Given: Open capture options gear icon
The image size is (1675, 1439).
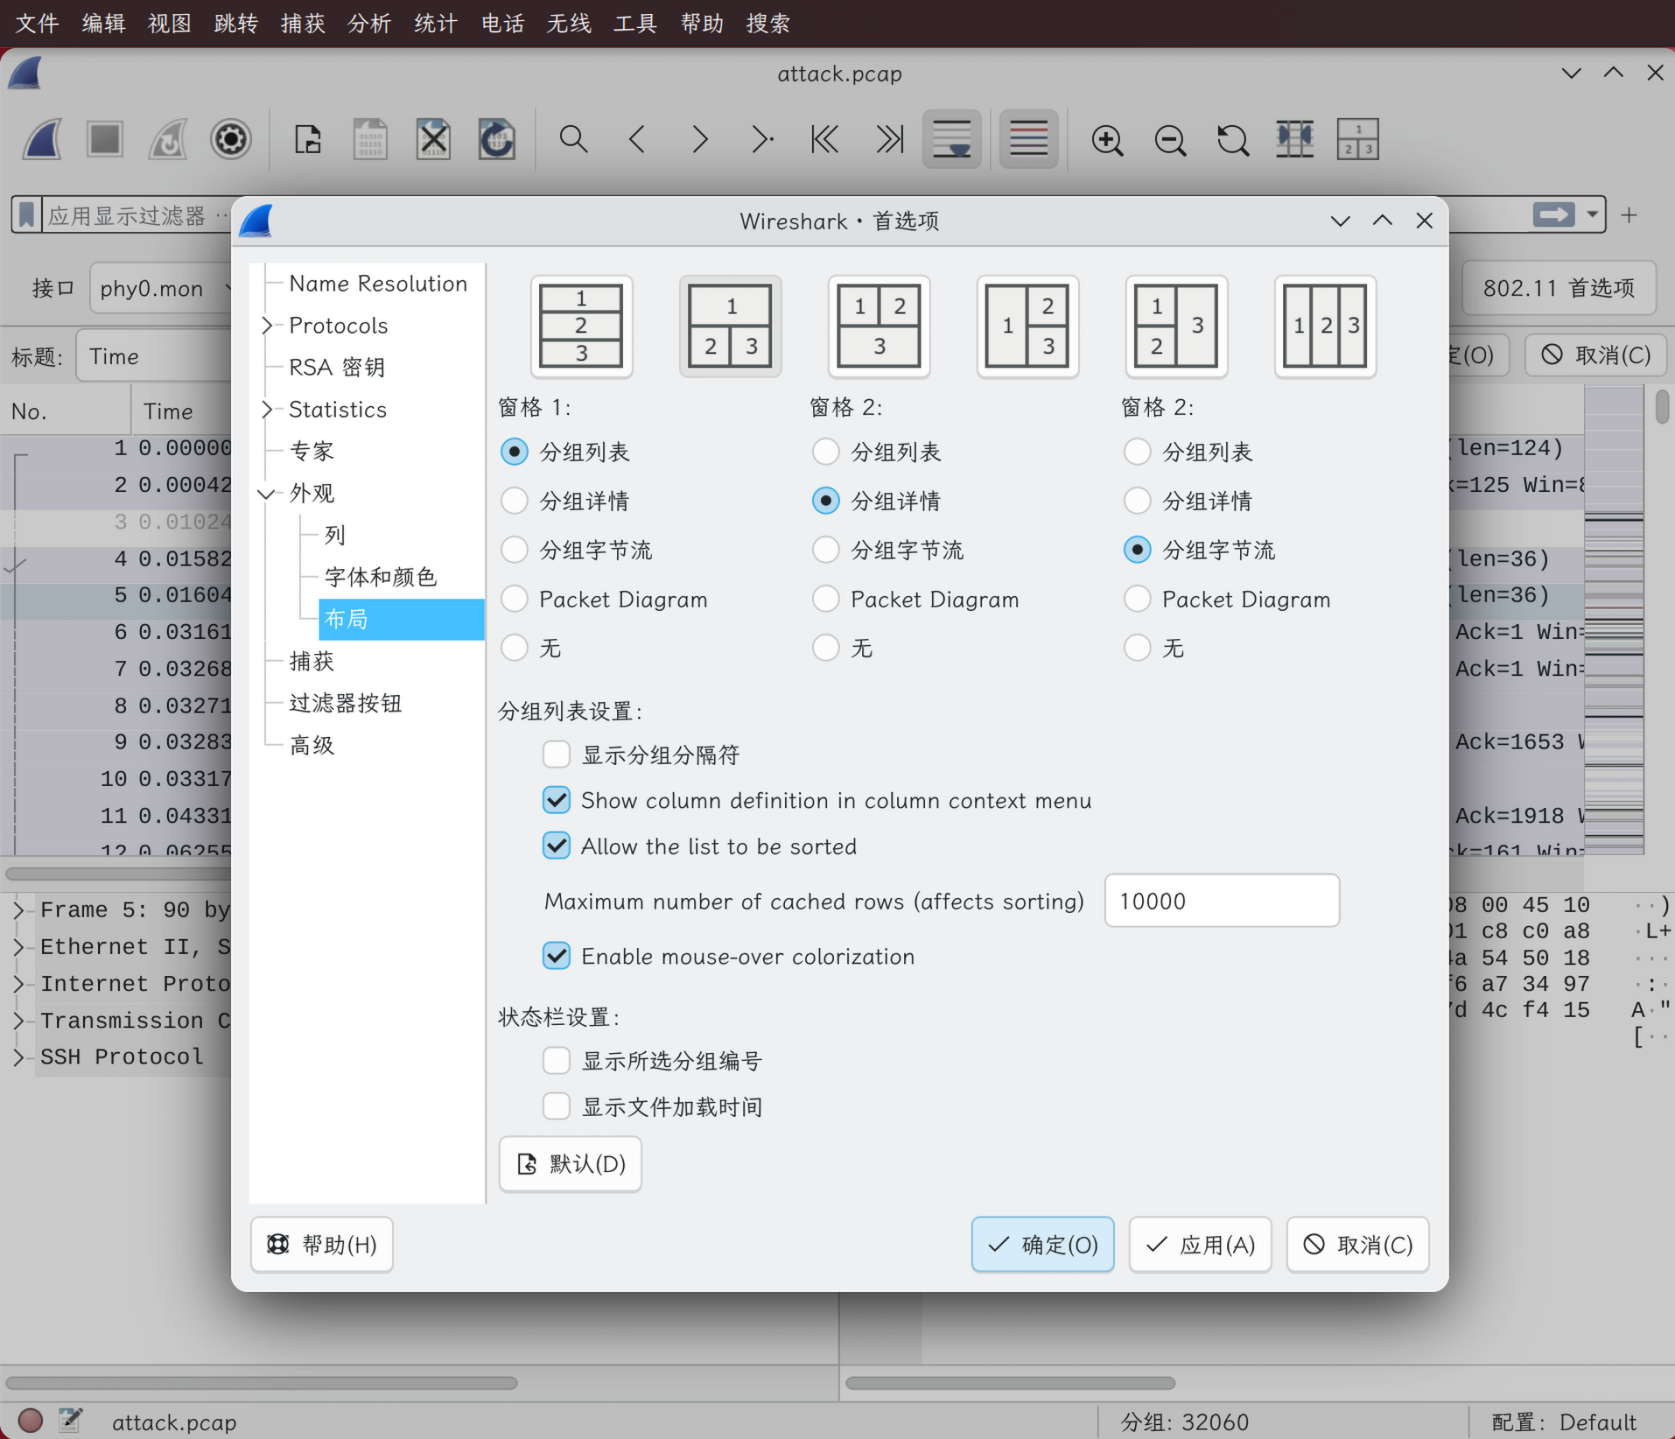Looking at the screenshot, I should pos(230,139).
